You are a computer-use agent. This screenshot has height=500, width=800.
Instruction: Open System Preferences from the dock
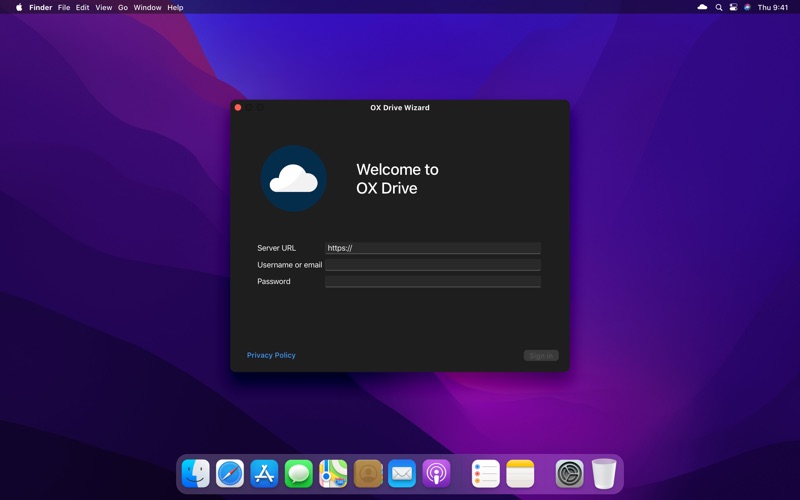click(569, 473)
